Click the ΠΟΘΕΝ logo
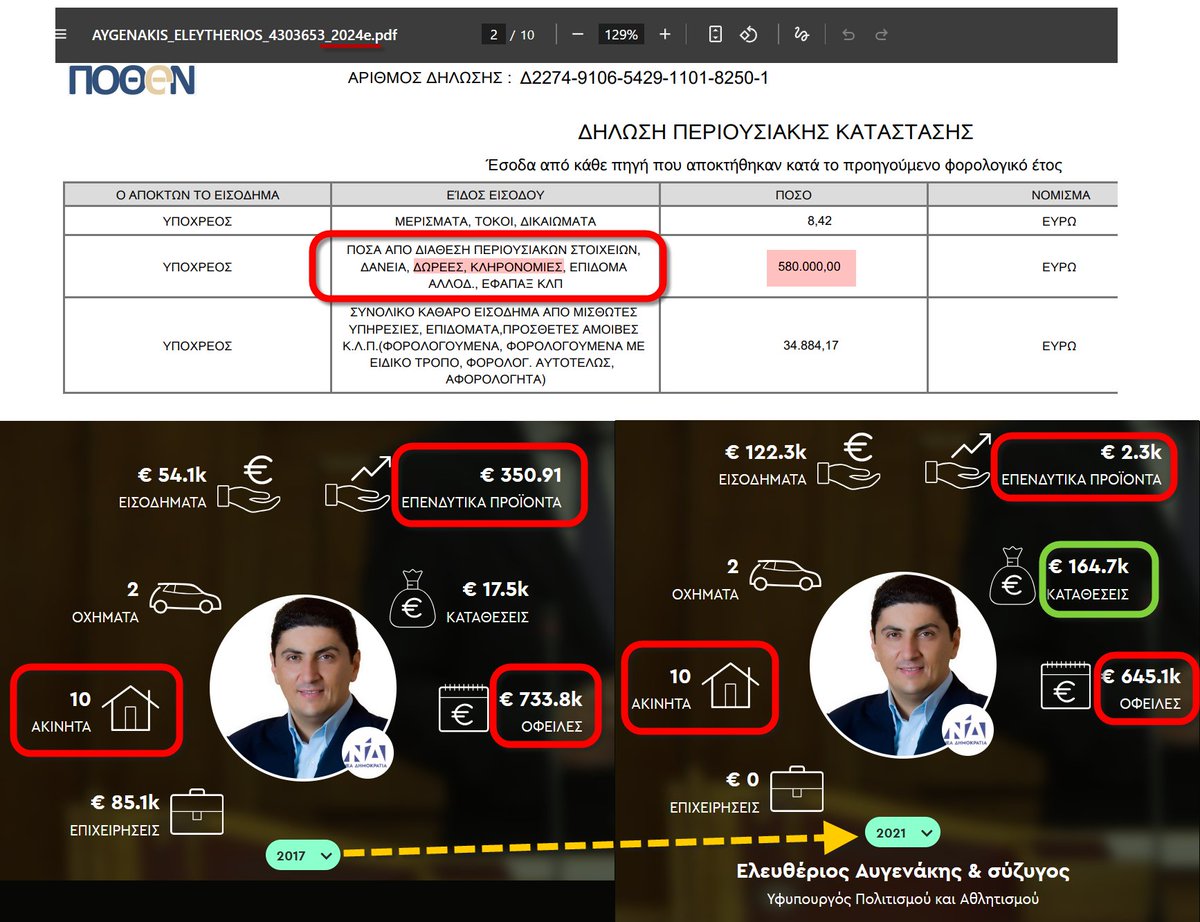This screenshot has width=1200, height=922. (131, 80)
